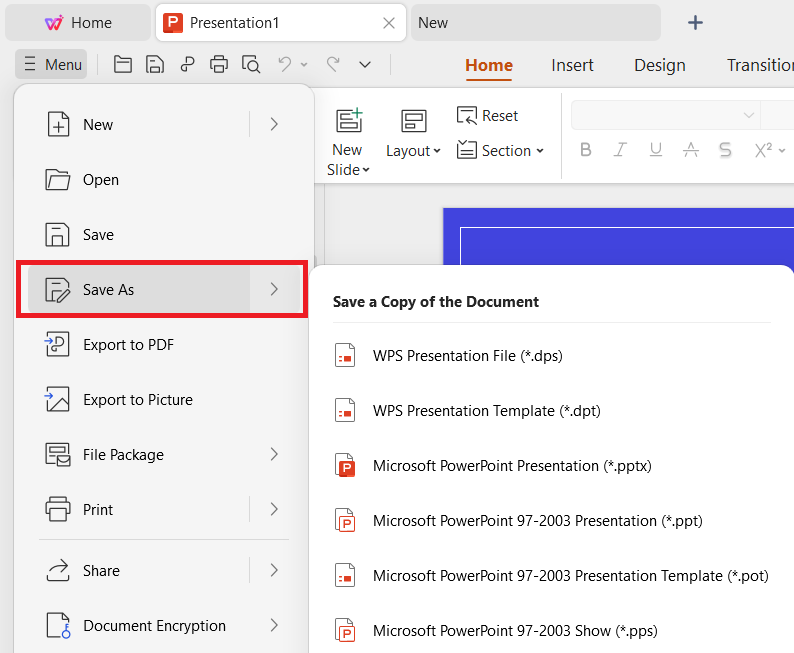Save as WPS Presentation File (*.dps)

tap(552, 355)
